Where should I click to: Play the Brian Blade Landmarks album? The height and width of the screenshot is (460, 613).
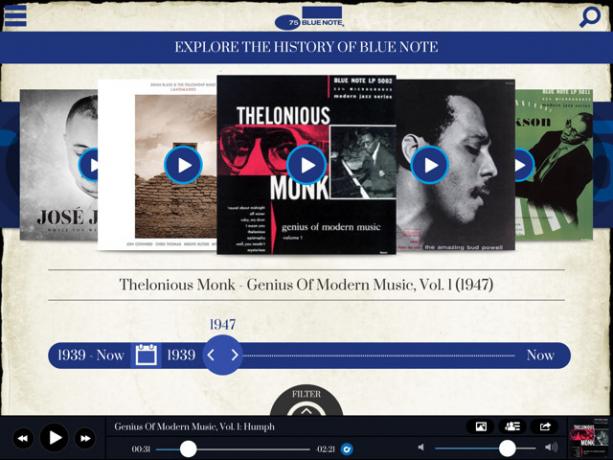183,165
